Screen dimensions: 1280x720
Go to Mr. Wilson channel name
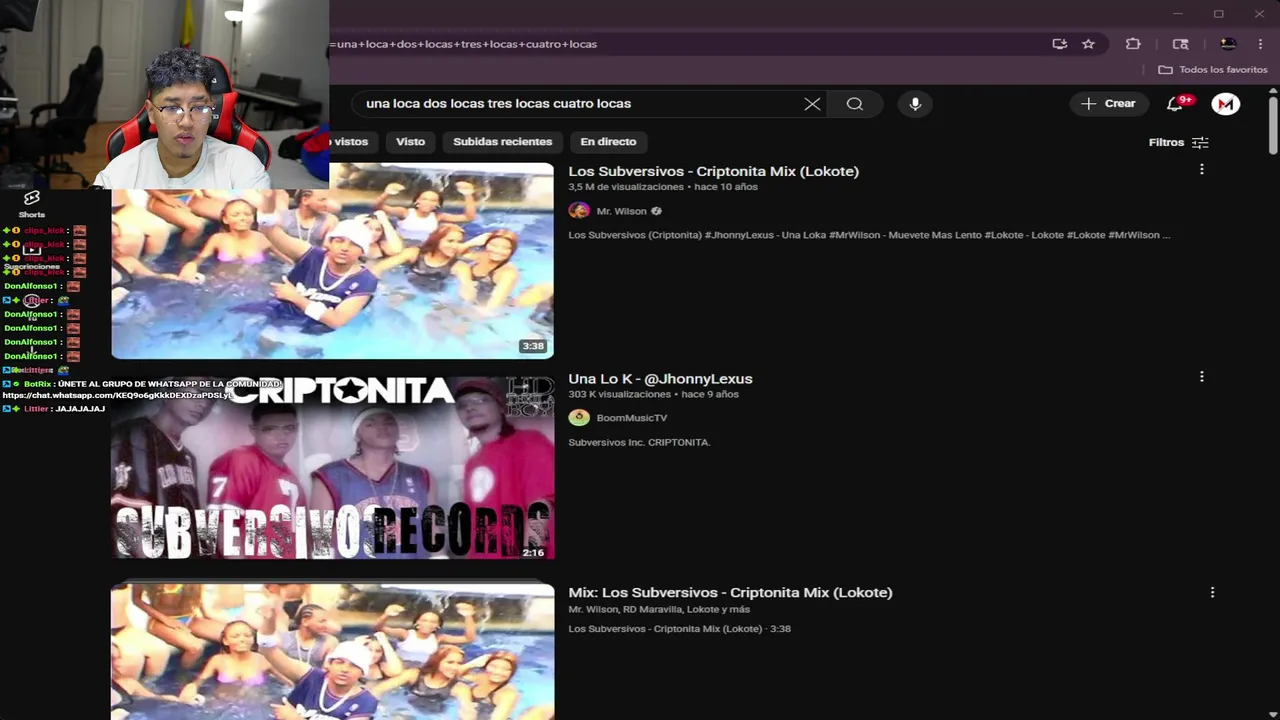coord(621,211)
